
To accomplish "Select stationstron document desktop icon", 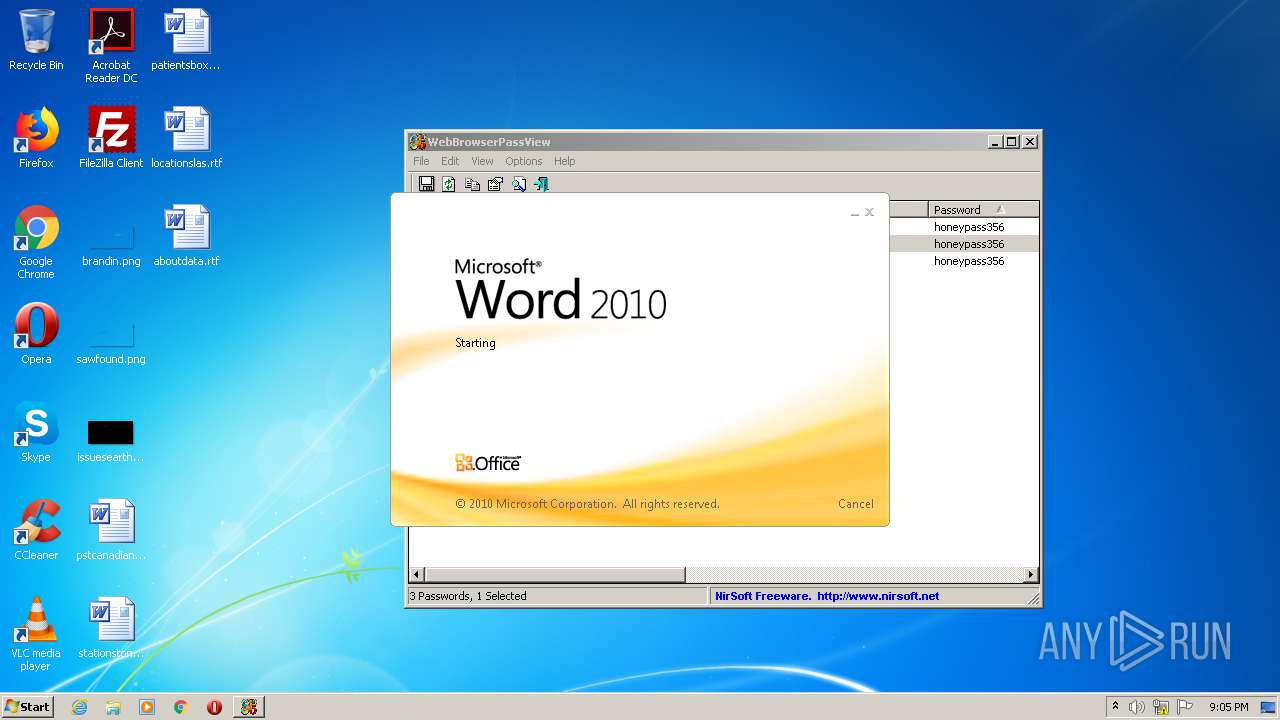I will pyautogui.click(x=111, y=628).
